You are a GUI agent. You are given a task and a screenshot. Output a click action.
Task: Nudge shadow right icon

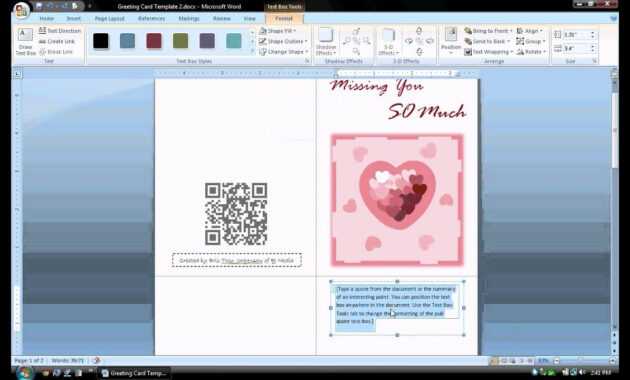(366, 41)
